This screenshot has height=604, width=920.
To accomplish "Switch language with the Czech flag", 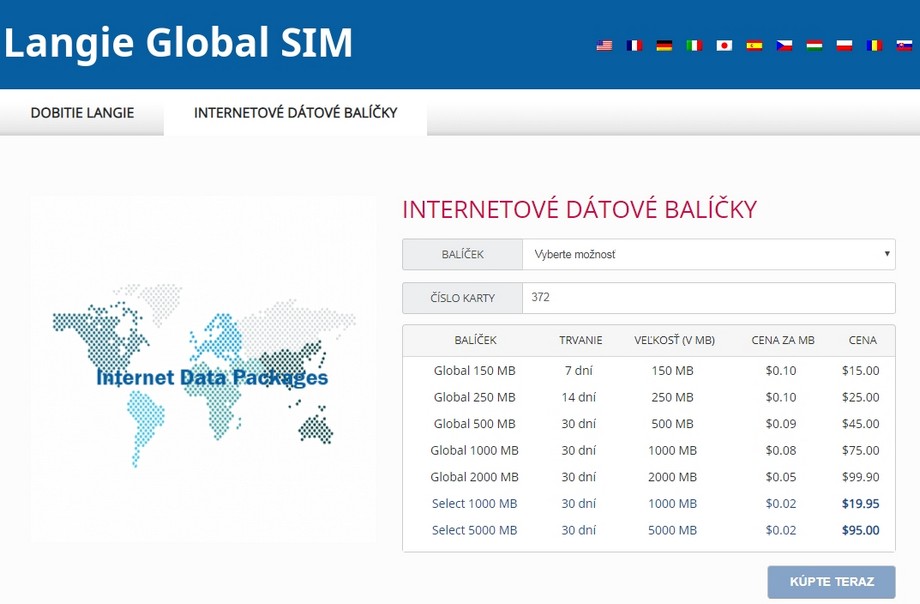I will click(784, 45).
